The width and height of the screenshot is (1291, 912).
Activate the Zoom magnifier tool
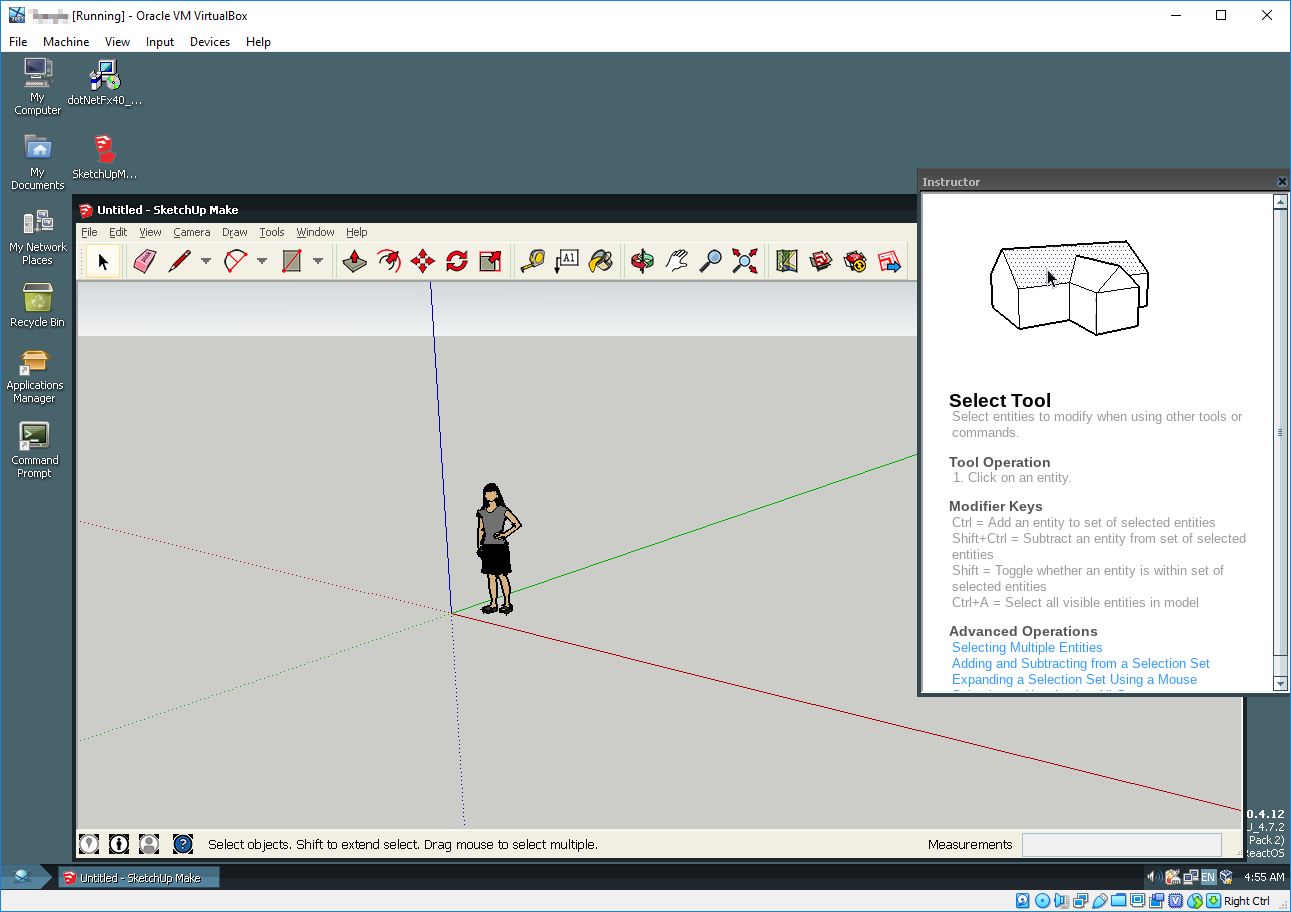click(x=710, y=262)
